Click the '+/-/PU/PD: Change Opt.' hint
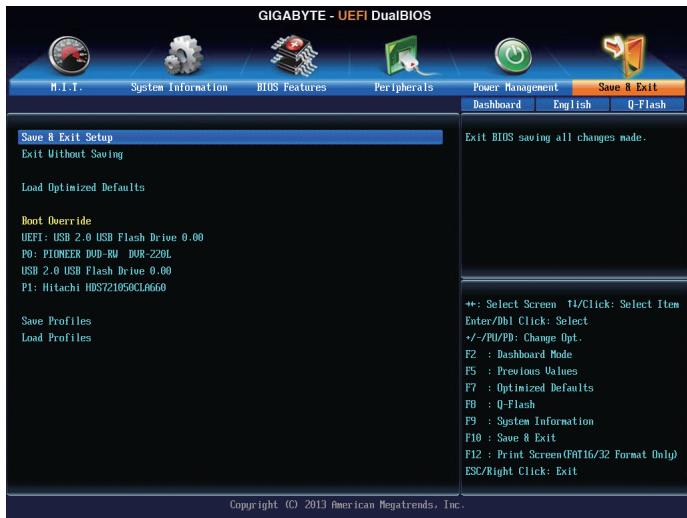The image size is (687, 518). coord(524,337)
